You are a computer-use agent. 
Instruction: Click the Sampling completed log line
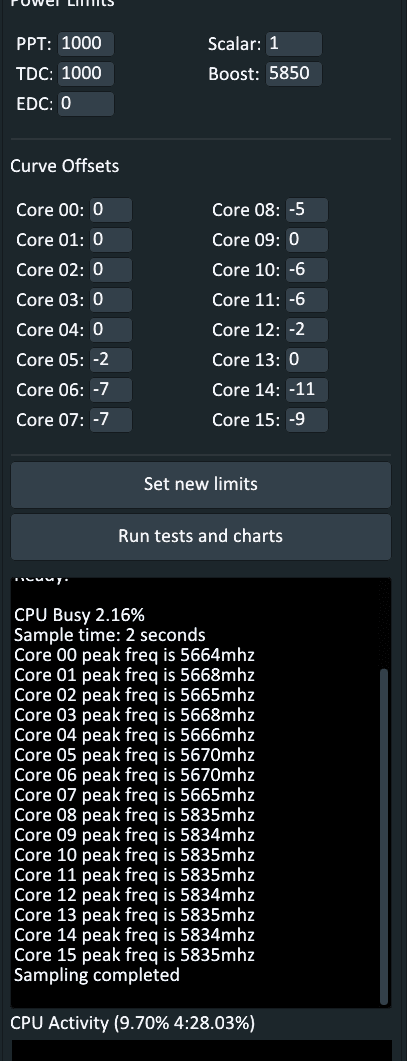click(97, 975)
